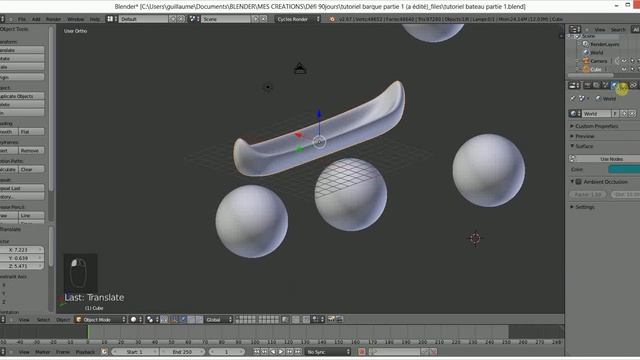Open the Object constraints tab icon
Image resolution: width=640 pixels, height=360 pixels.
pos(633,85)
